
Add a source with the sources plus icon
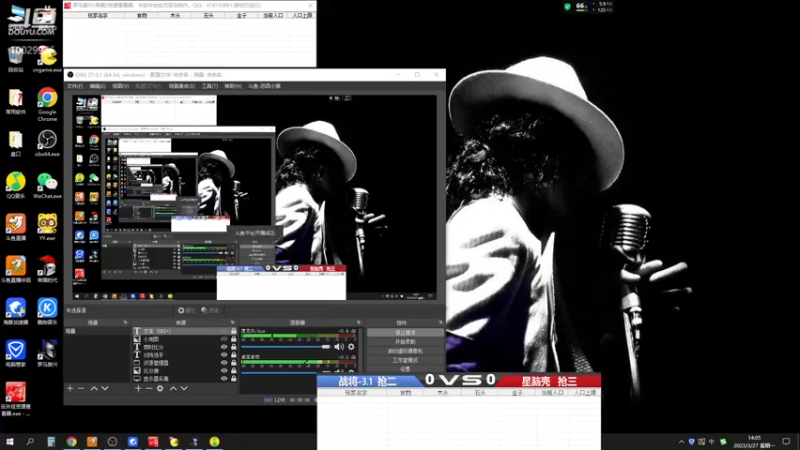coord(138,388)
